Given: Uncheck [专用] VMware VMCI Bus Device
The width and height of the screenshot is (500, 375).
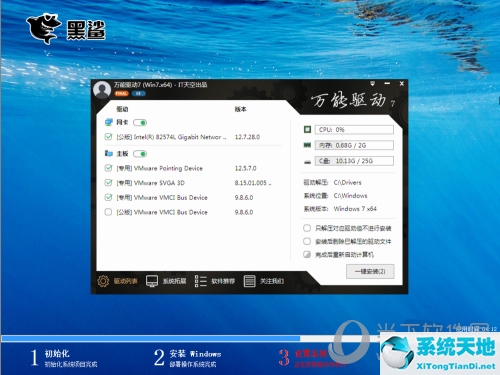Looking at the screenshot, I should pyautogui.click(x=108, y=197).
